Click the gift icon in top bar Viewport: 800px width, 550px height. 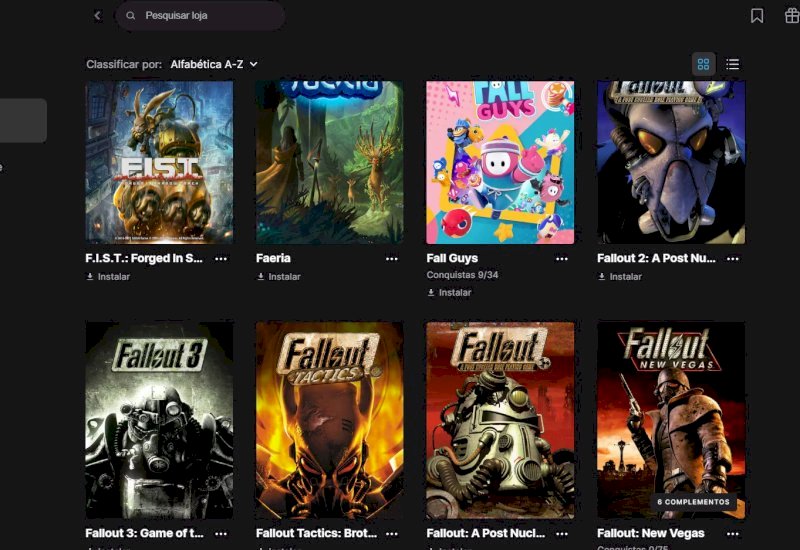click(791, 16)
